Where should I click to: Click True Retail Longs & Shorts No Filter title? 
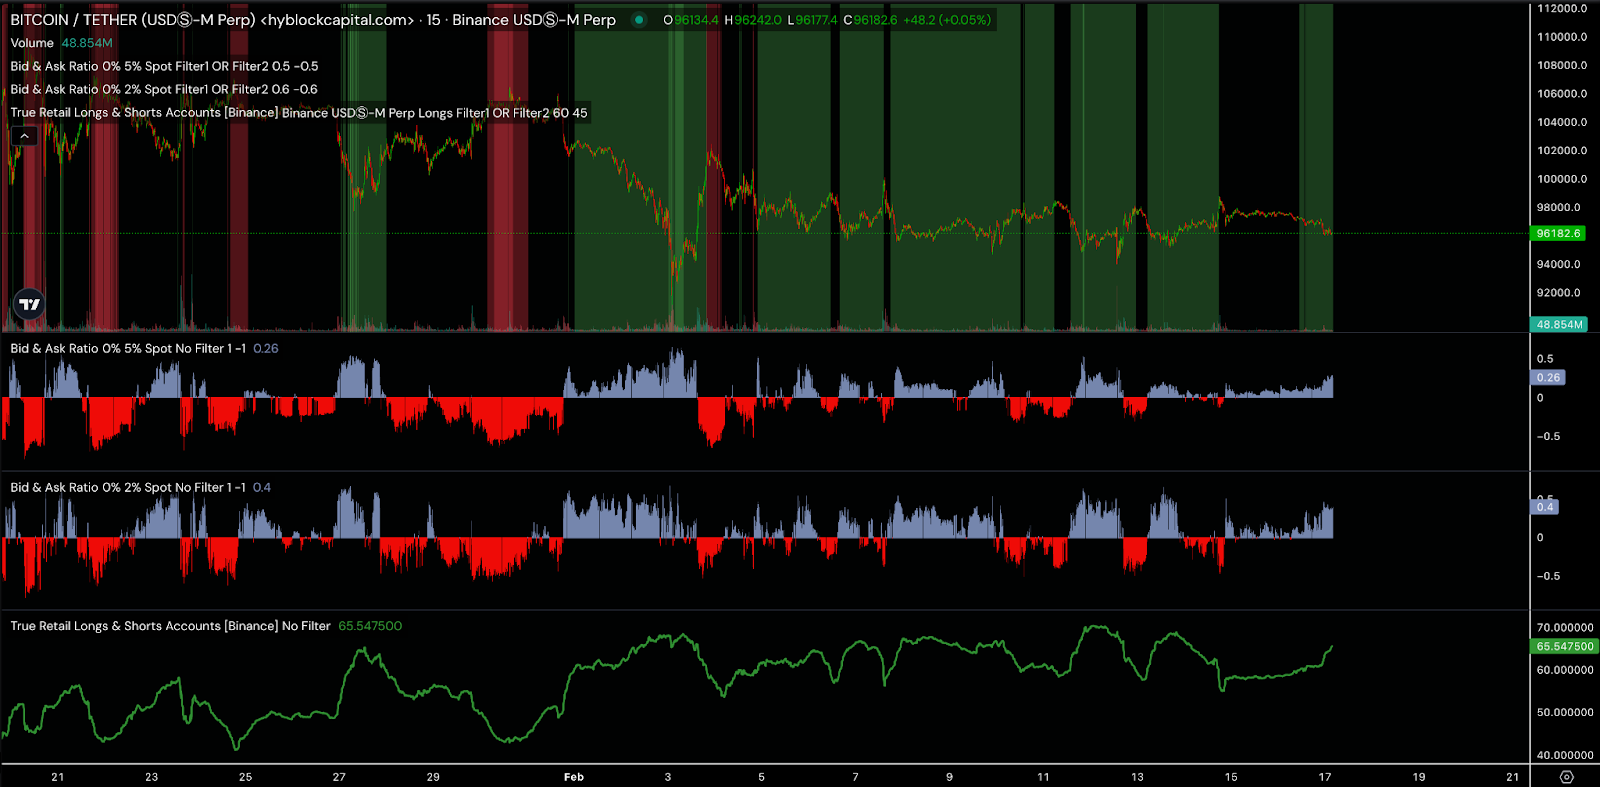(x=170, y=626)
